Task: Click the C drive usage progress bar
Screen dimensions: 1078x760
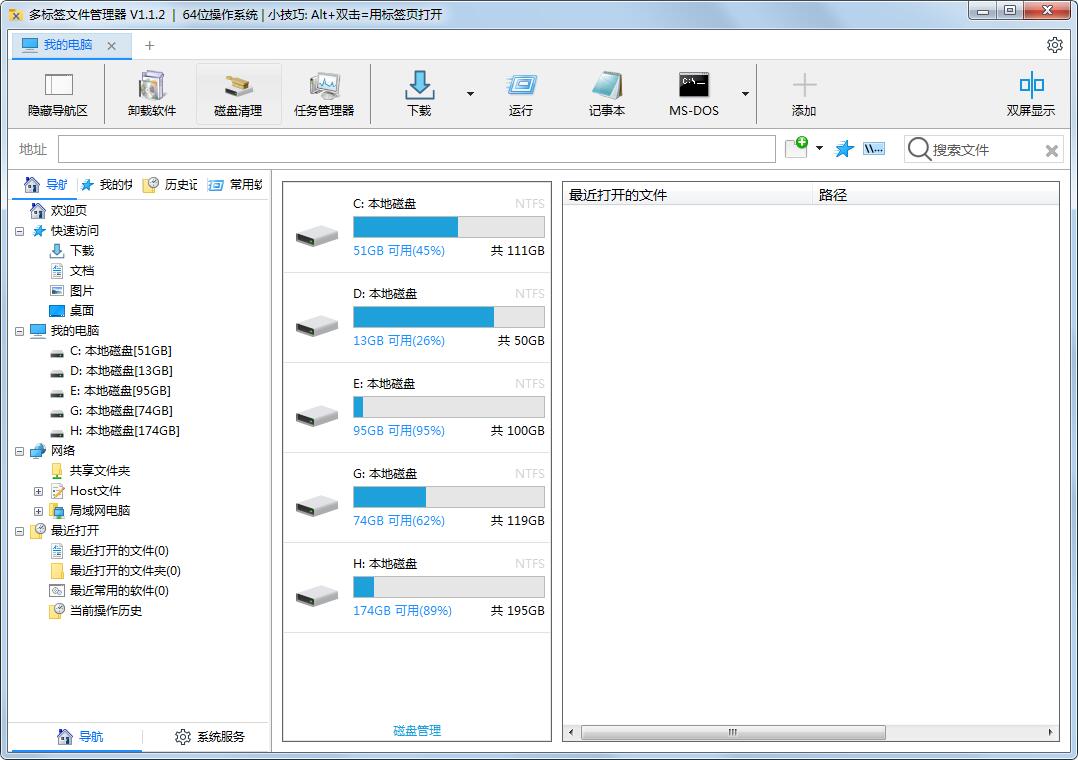Action: coord(449,227)
